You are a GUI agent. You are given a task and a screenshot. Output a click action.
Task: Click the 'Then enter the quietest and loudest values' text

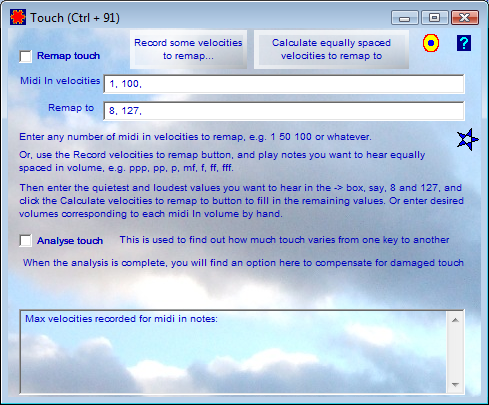[241, 201]
